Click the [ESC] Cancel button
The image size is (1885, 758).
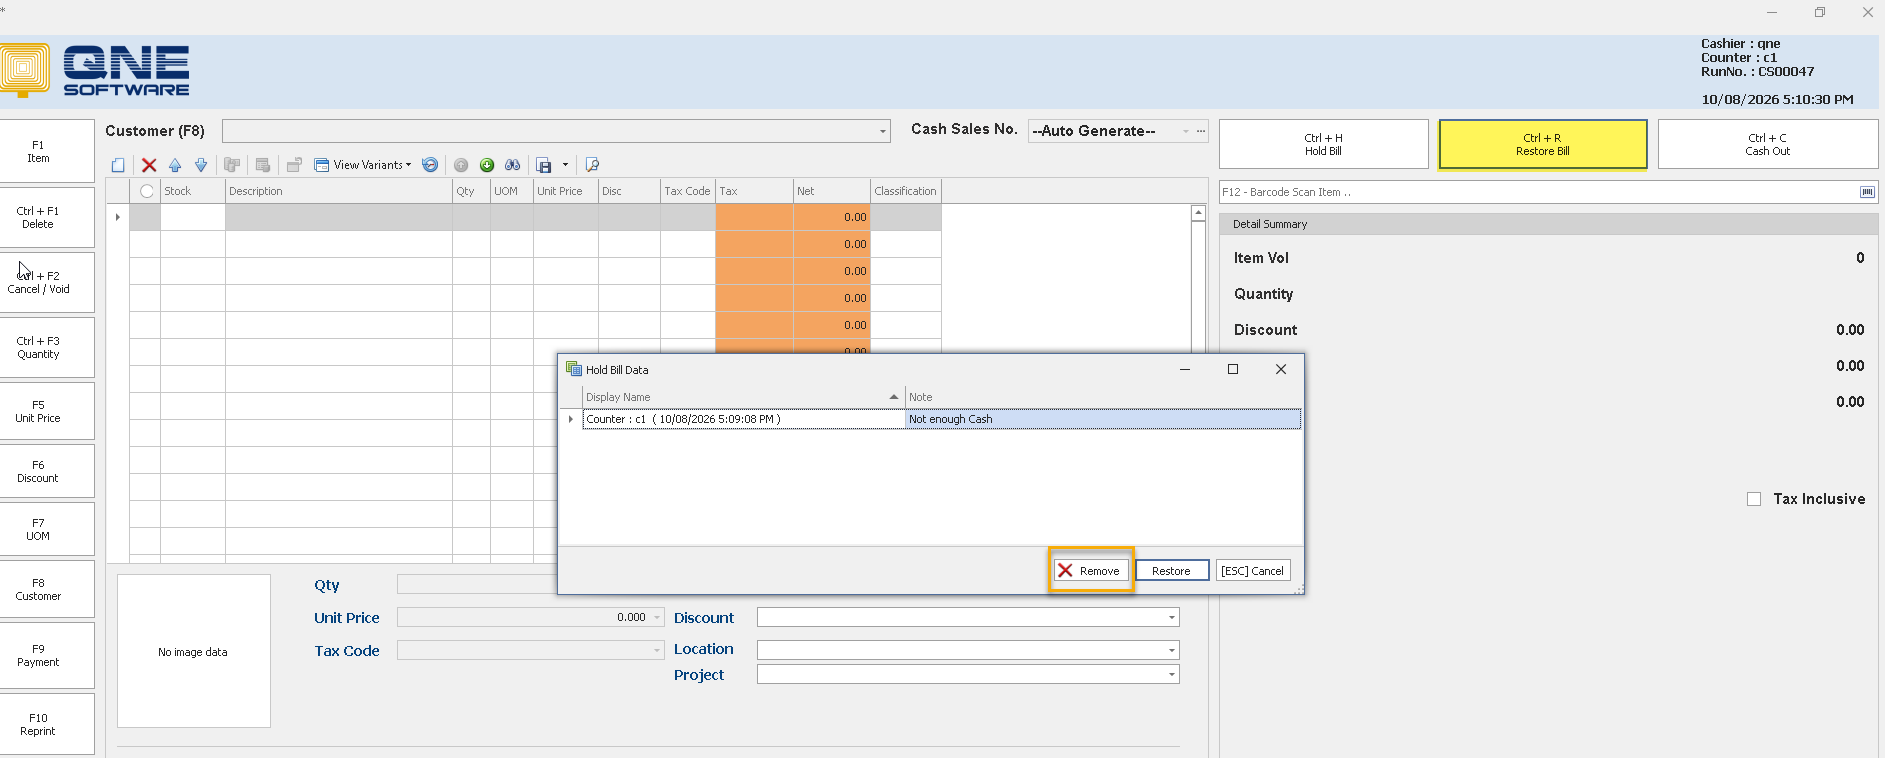pos(1253,571)
